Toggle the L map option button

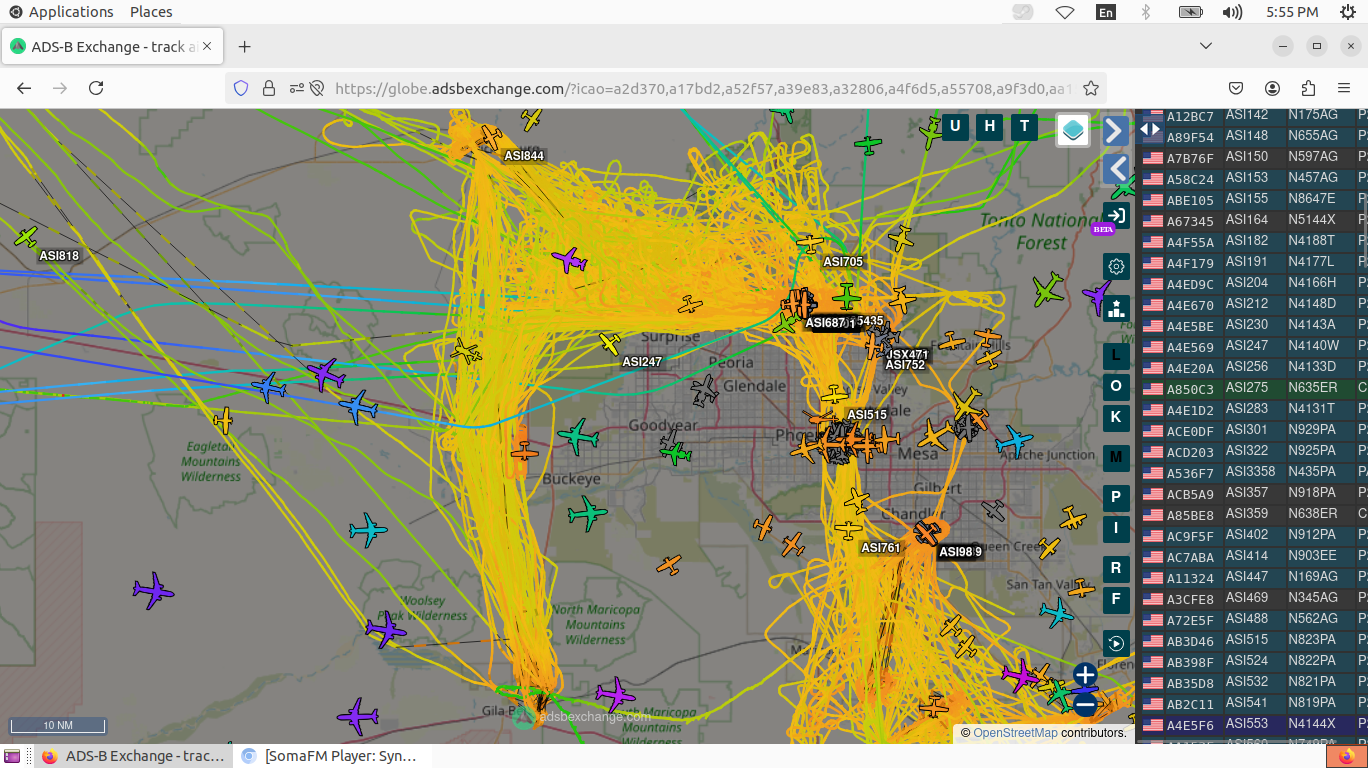[1116, 355]
